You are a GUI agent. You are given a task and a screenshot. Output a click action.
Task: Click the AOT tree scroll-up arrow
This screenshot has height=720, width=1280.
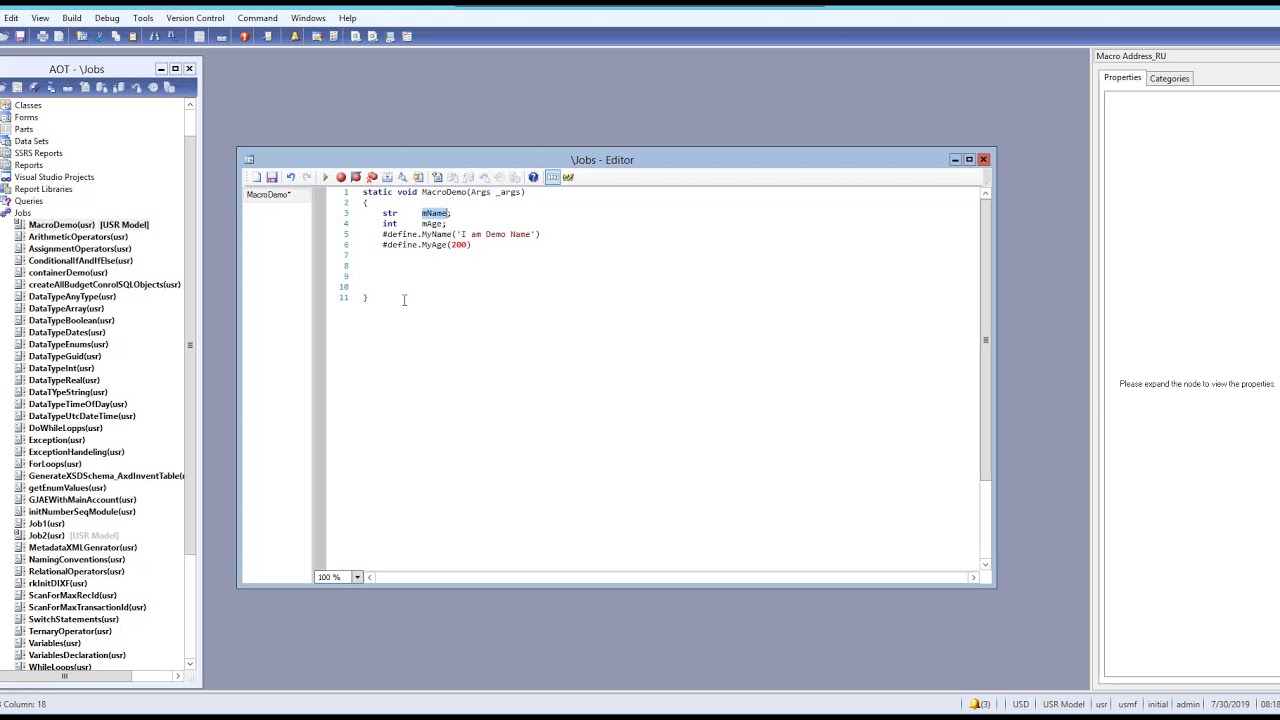click(190, 104)
